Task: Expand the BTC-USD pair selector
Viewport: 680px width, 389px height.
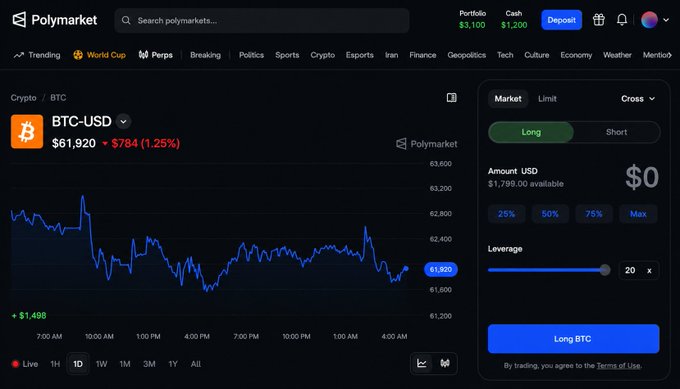Action: click(124, 121)
